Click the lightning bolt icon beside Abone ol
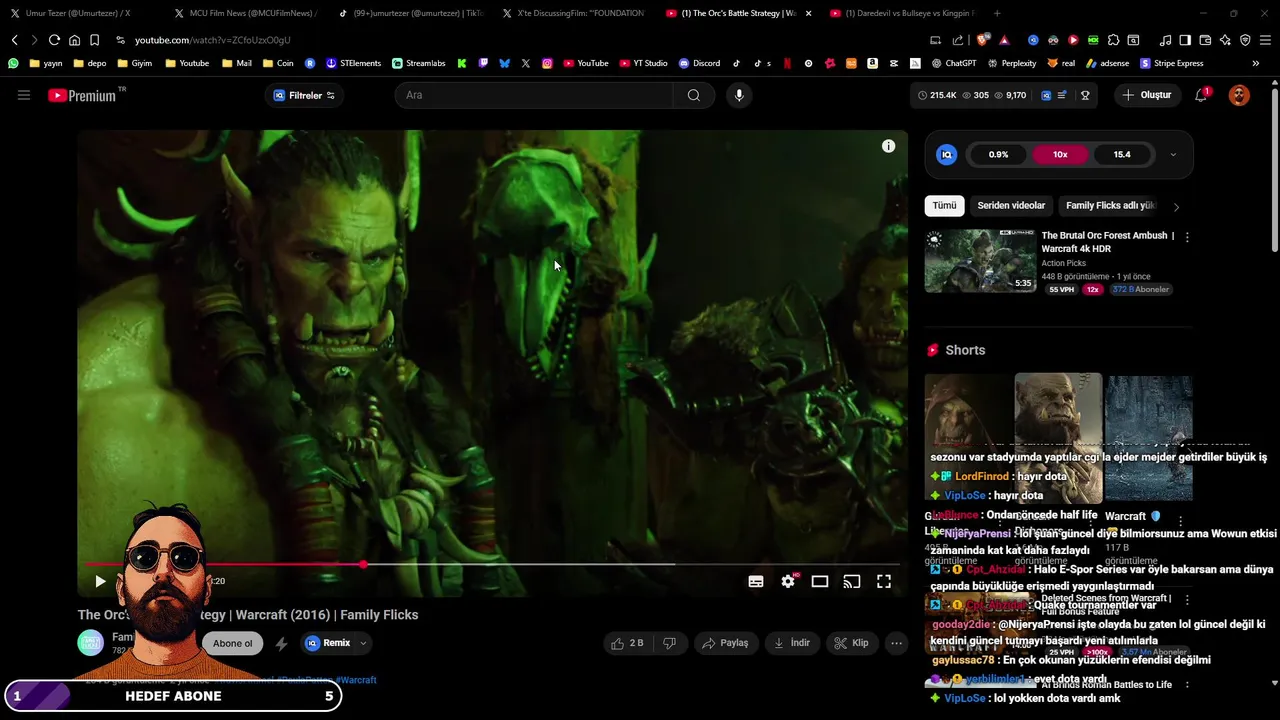The width and height of the screenshot is (1280, 720). pyautogui.click(x=281, y=643)
